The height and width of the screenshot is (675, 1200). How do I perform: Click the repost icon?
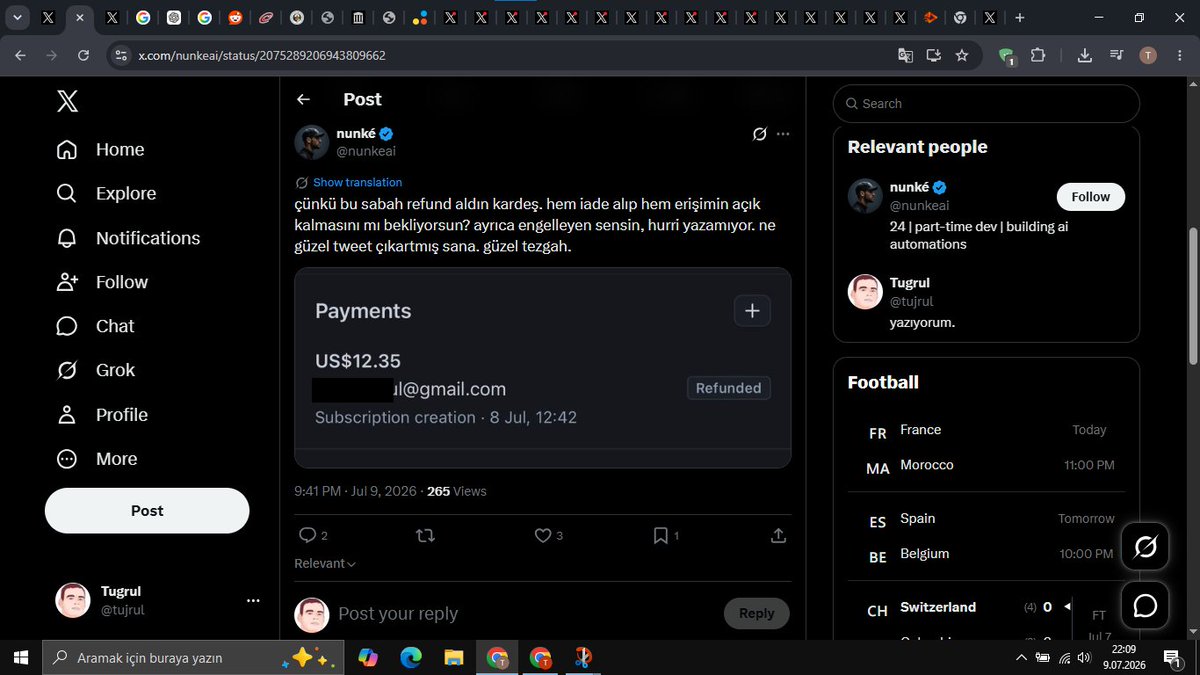pos(425,535)
